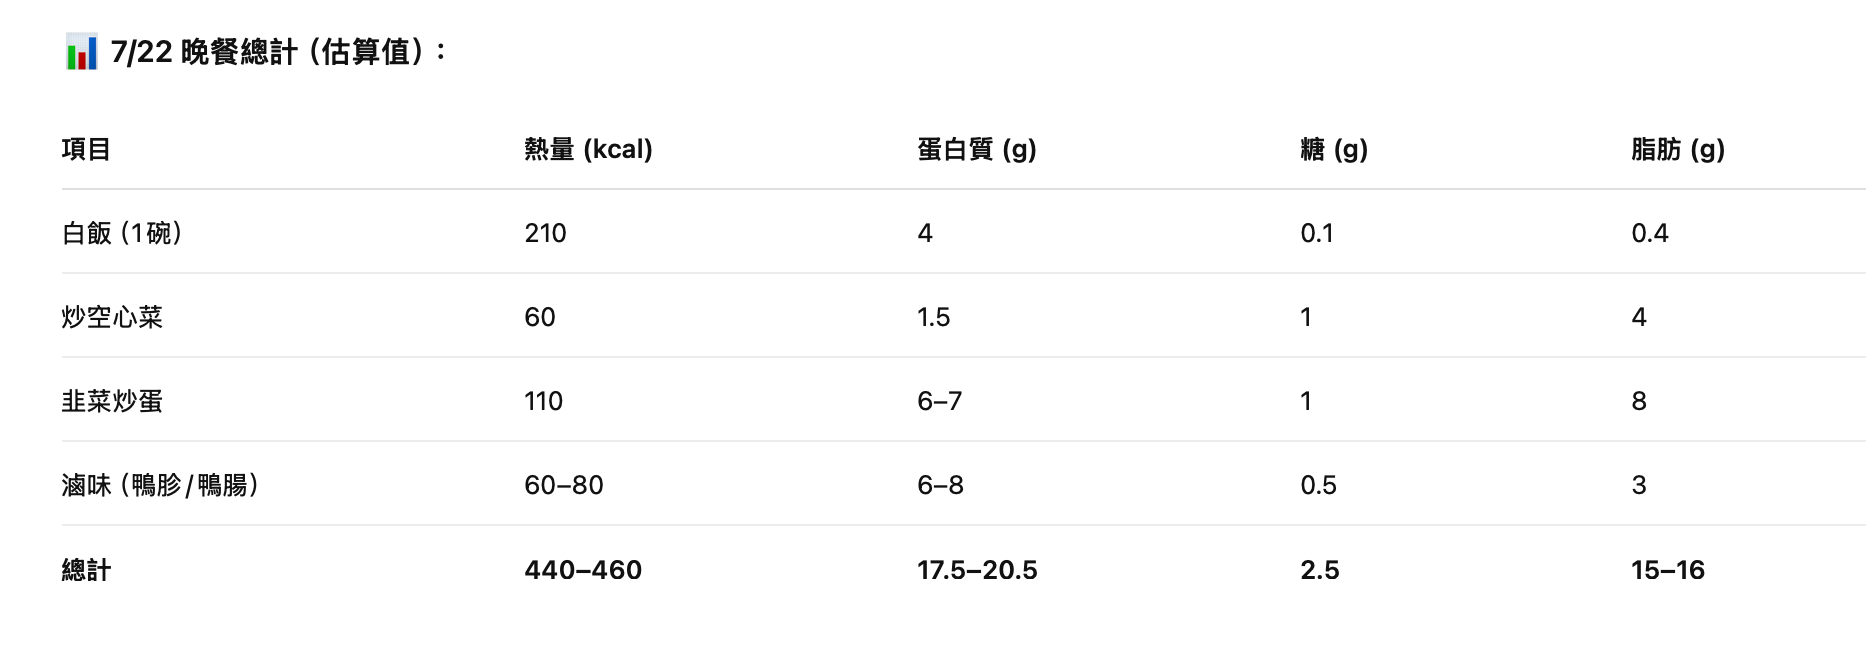Image resolution: width=1866 pixels, height=652 pixels.
Task: Click the 6–7 protein value for 韭菜炒蛋
Action: 939,401
